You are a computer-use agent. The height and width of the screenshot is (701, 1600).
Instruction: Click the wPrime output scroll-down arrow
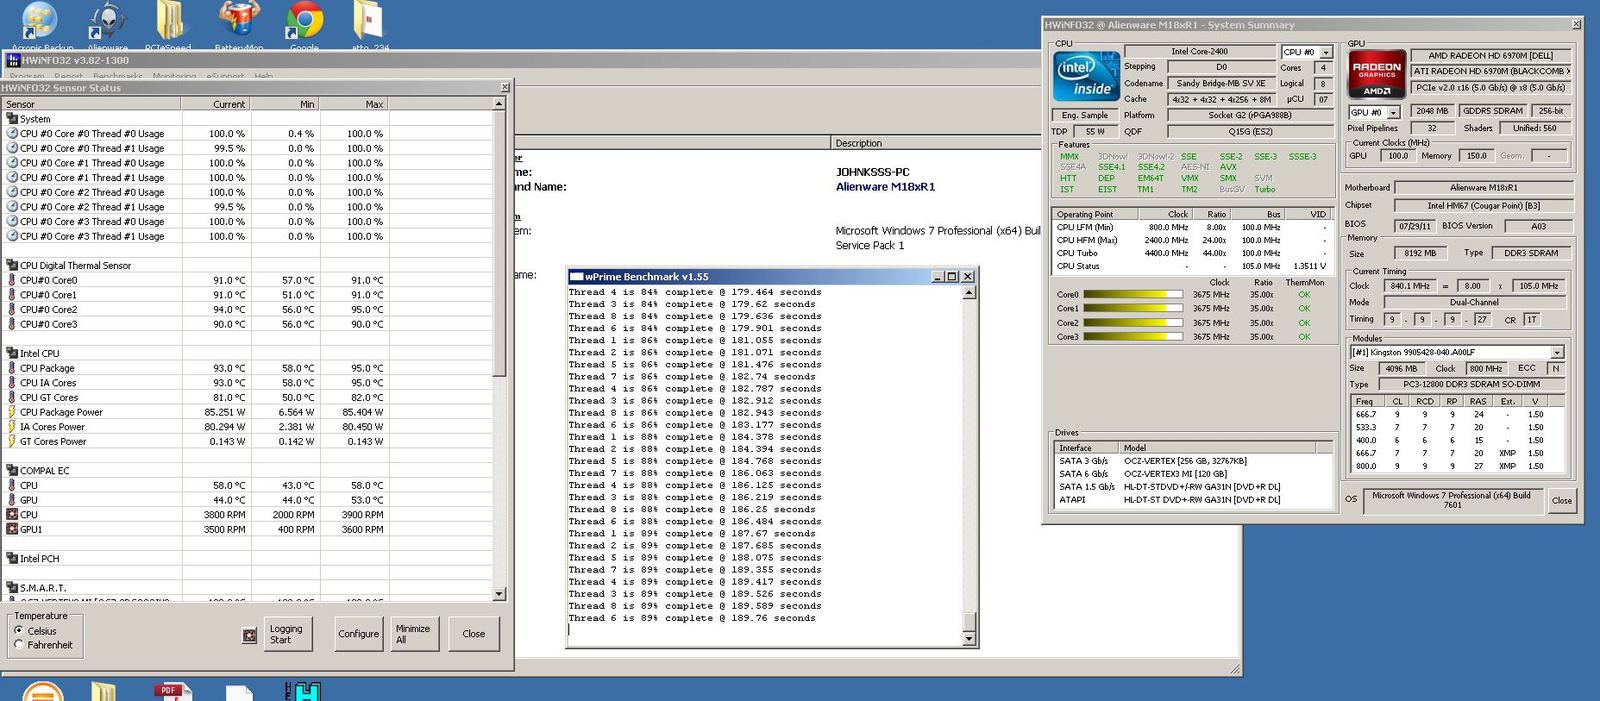(x=968, y=638)
